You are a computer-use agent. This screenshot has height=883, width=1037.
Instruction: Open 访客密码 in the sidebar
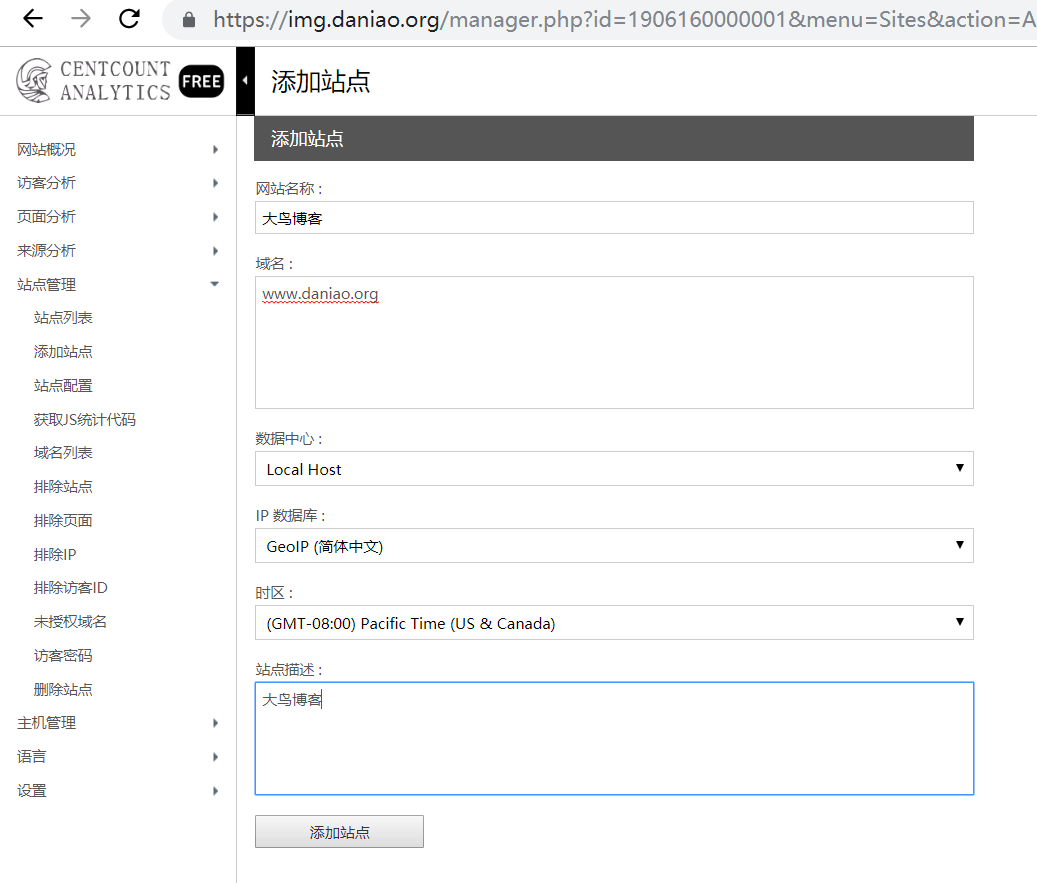point(63,655)
